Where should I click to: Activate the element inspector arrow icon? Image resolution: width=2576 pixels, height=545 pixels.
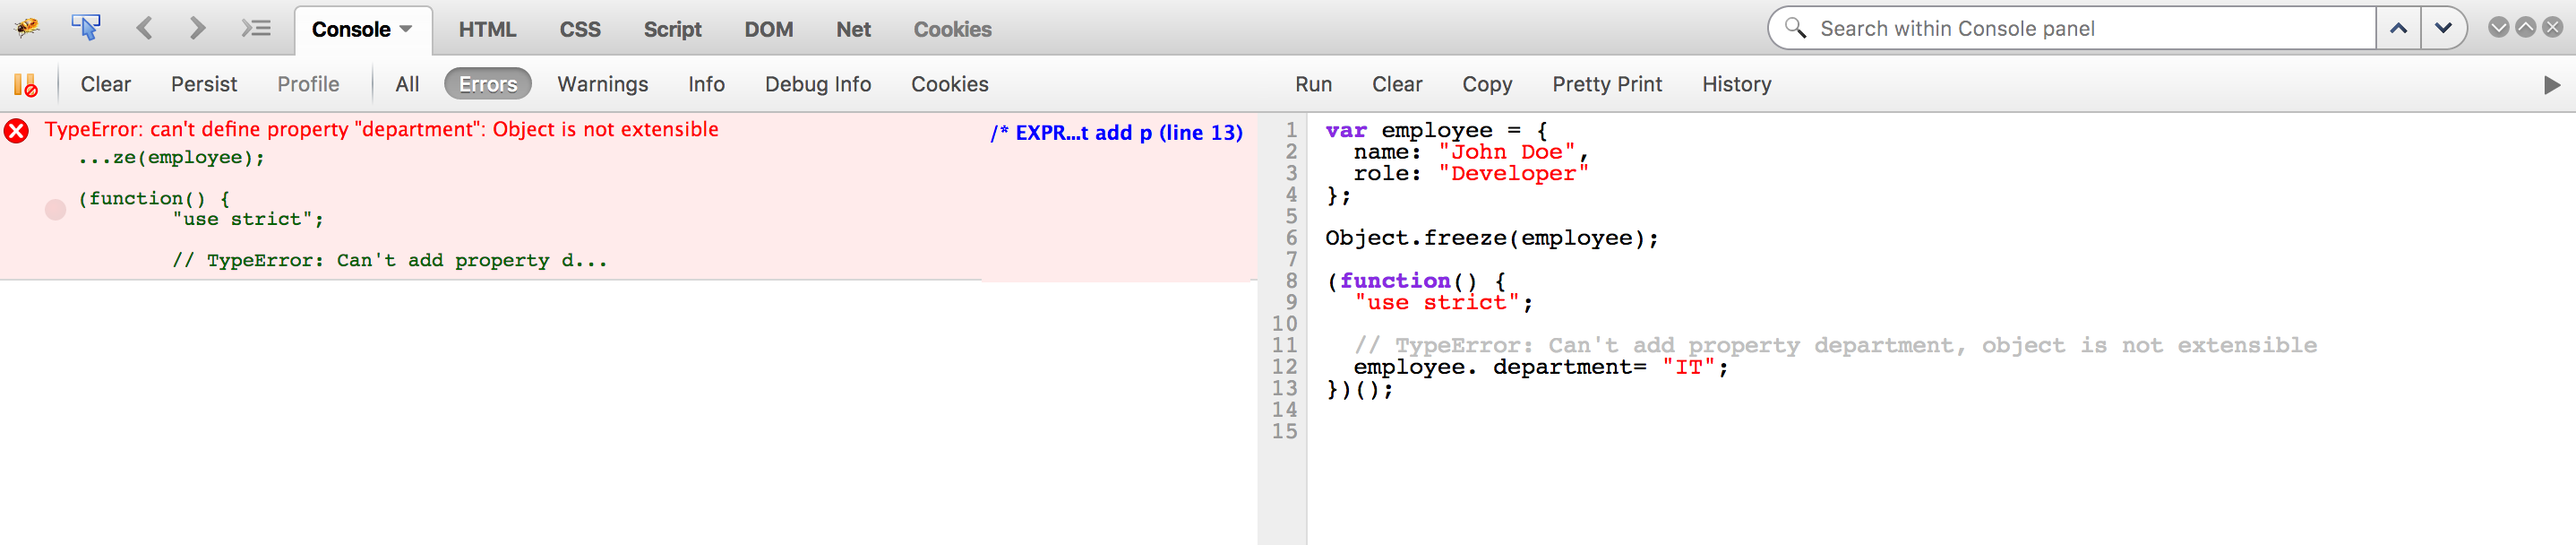[86, 28]
